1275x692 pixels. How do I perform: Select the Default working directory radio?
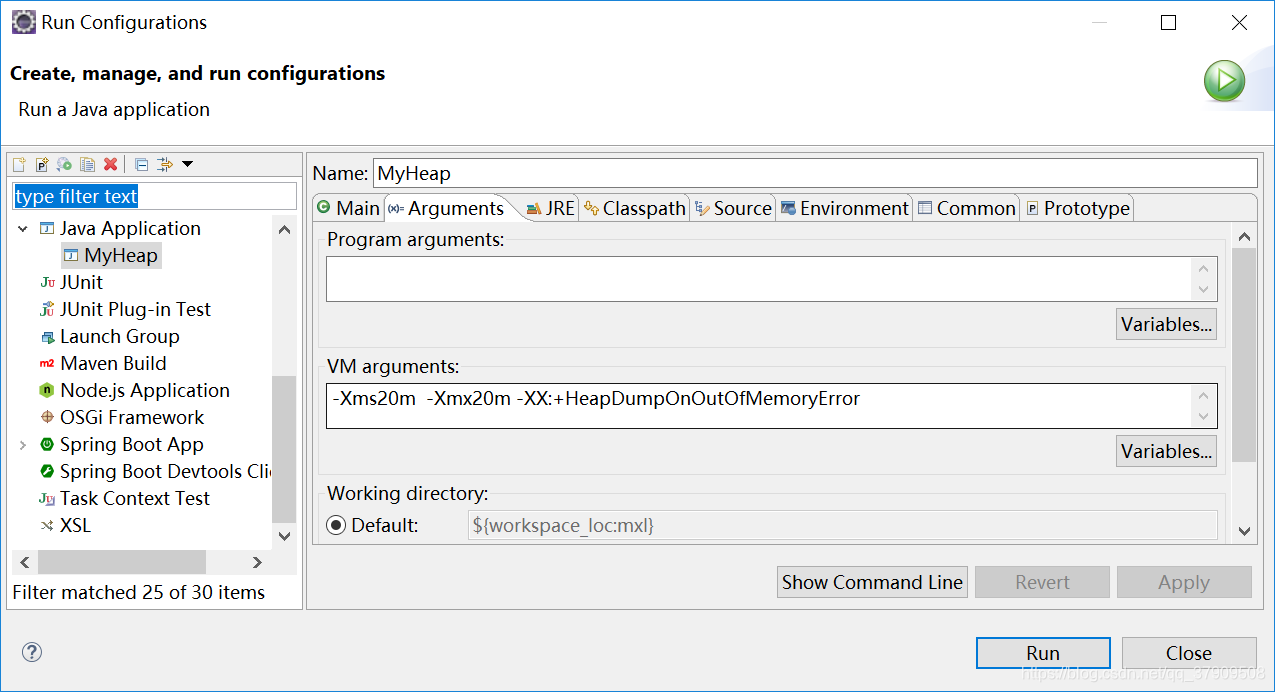click(336, 526)
